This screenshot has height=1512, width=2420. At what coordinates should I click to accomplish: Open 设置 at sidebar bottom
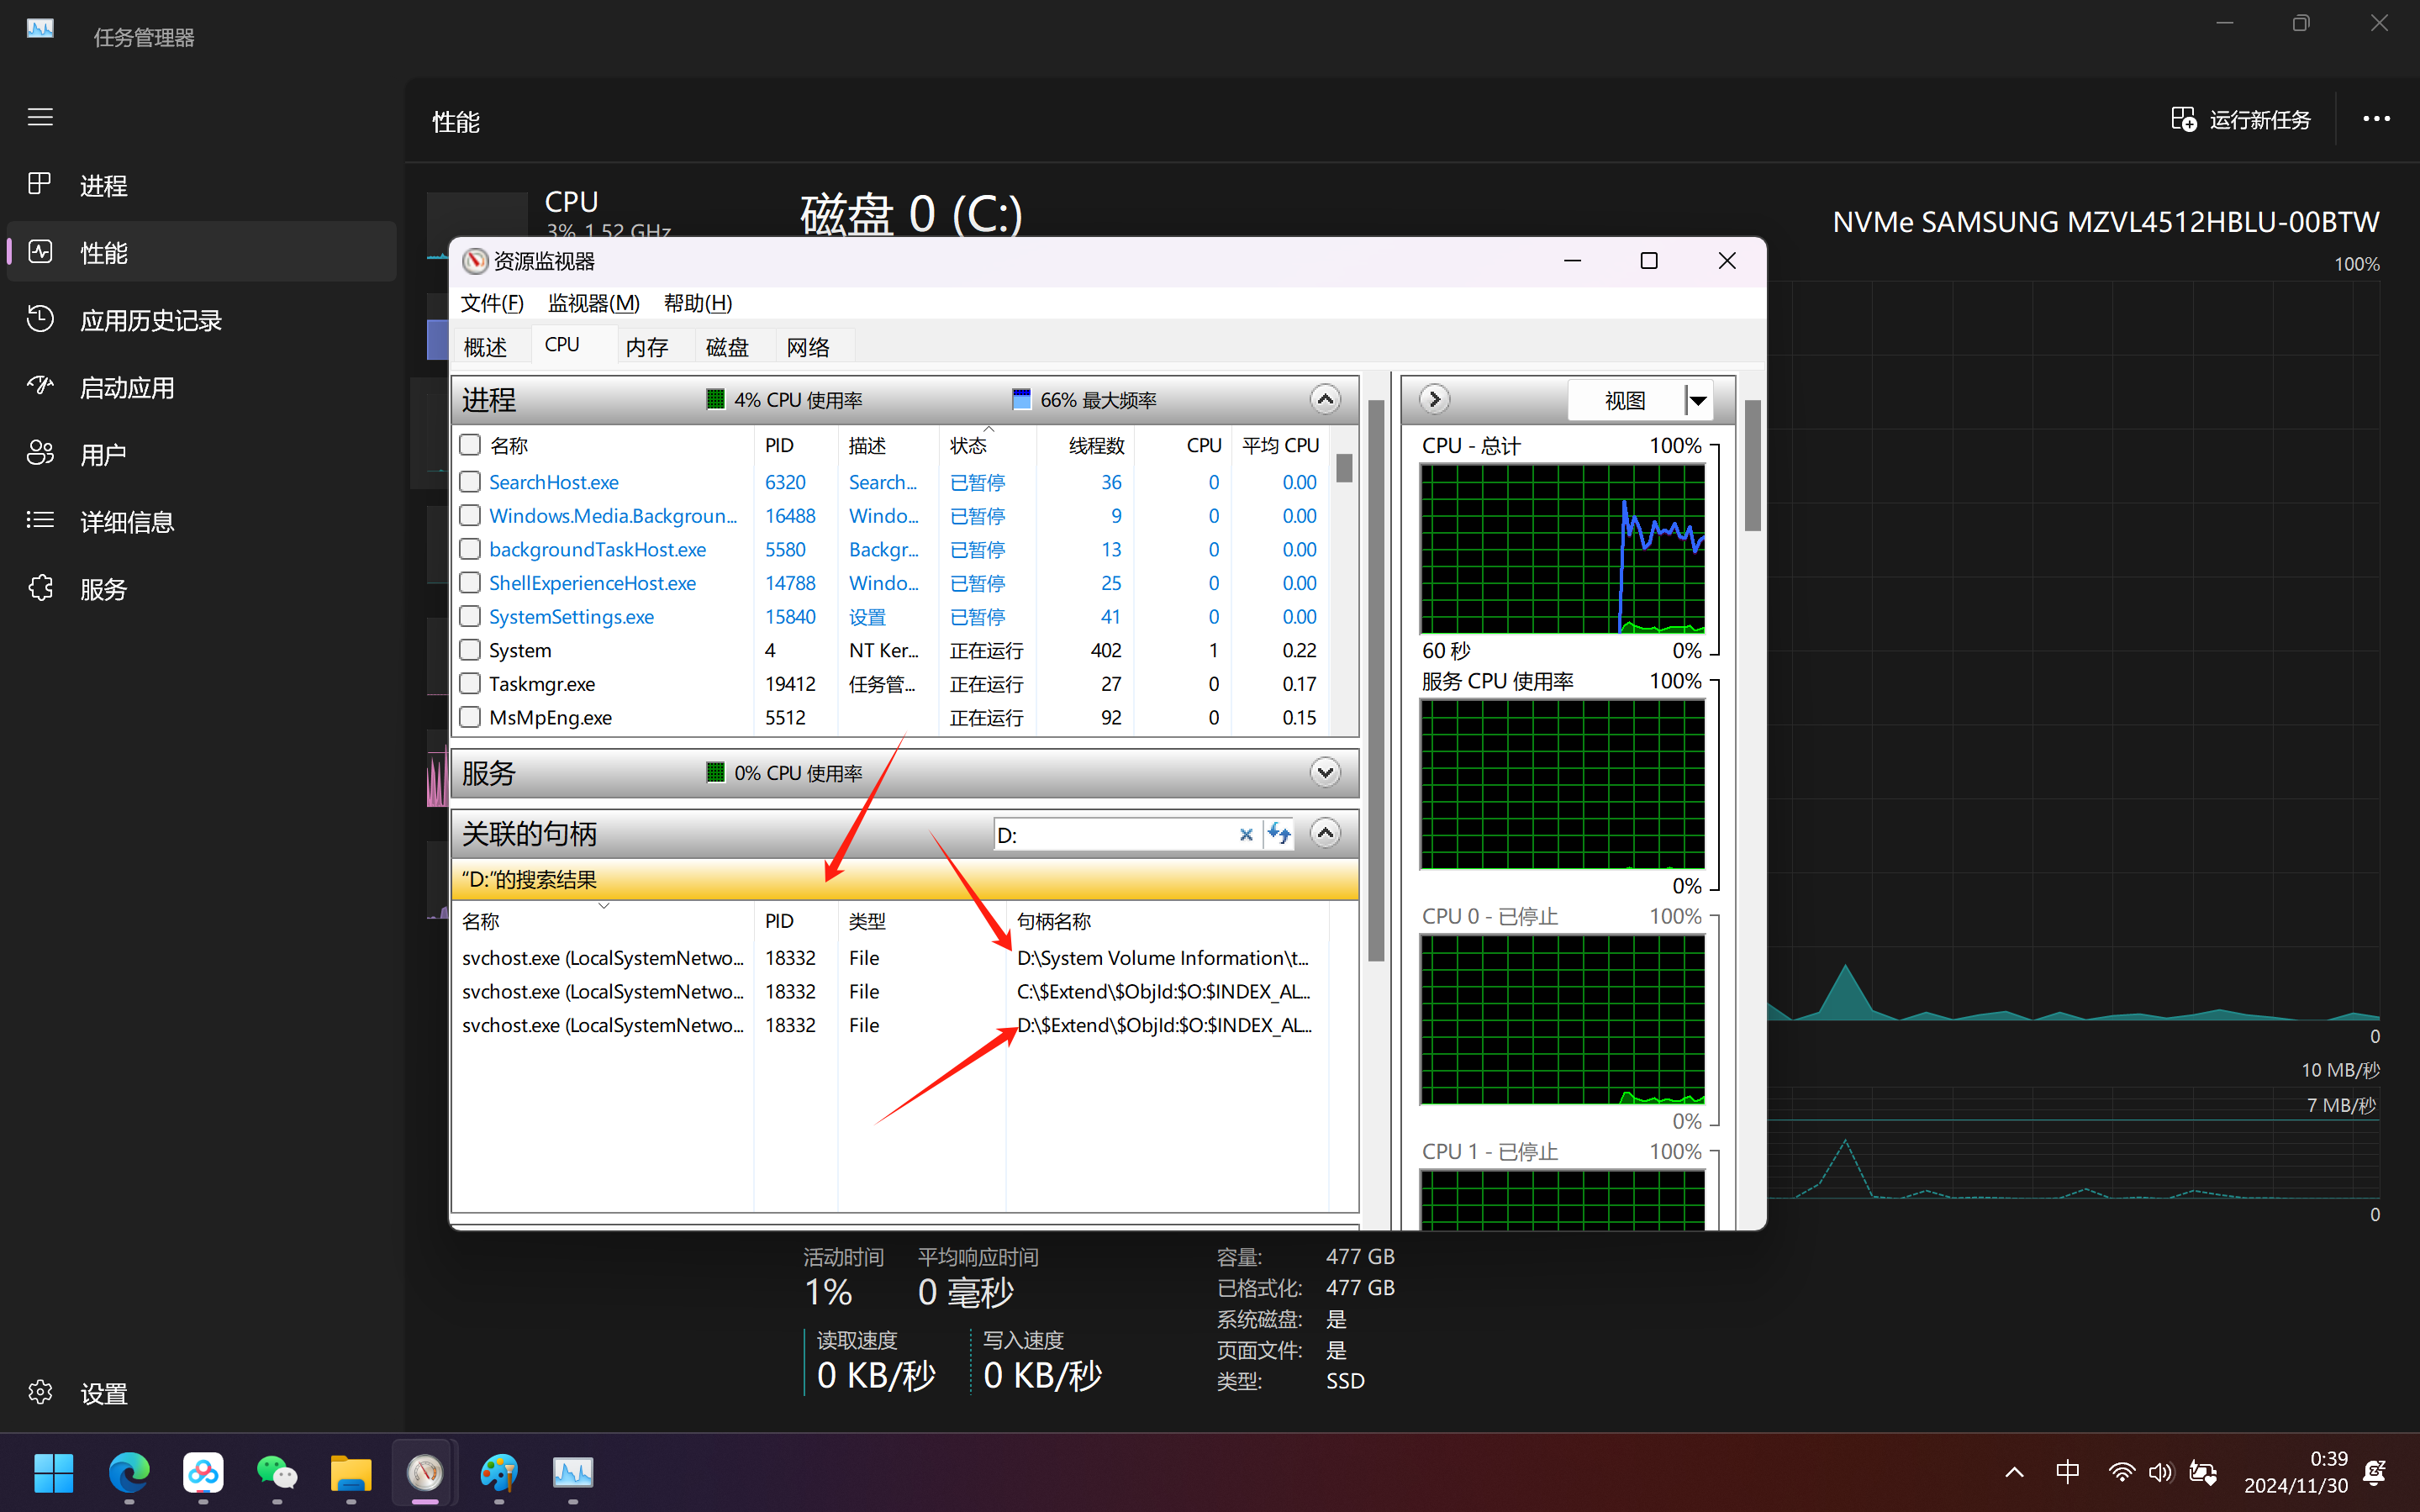[103, 1393]
